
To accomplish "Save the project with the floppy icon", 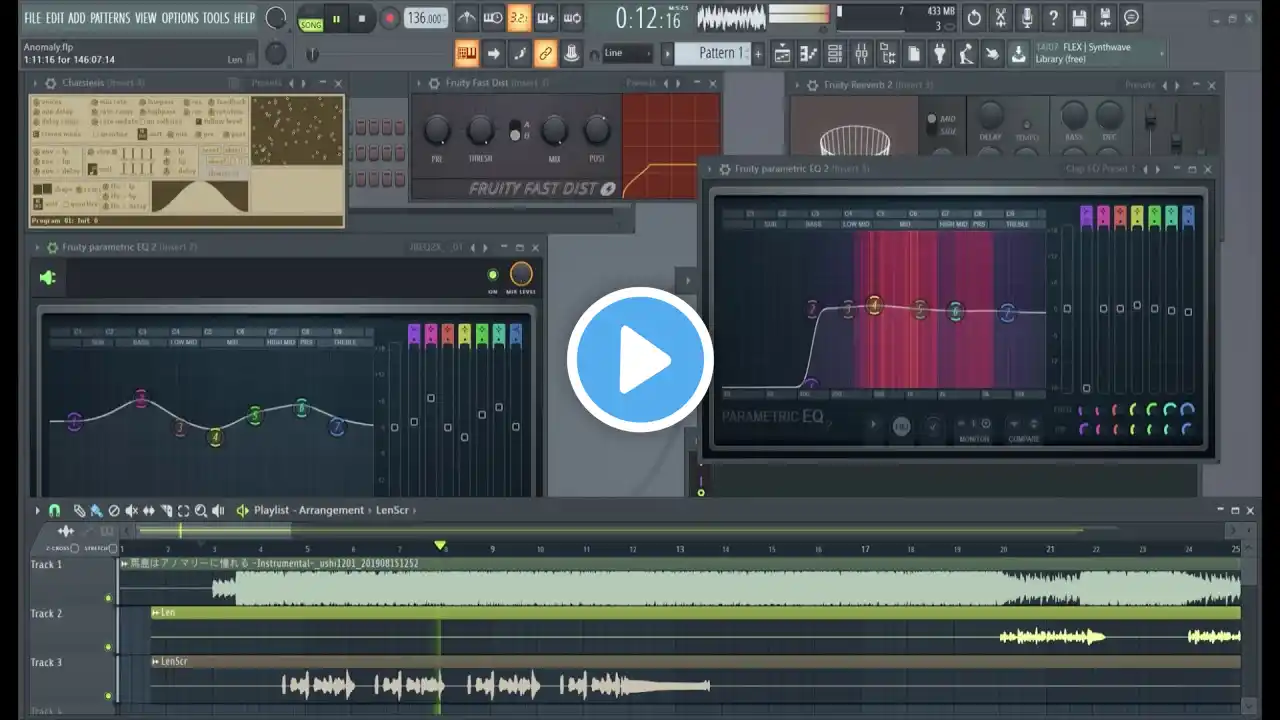I will 1079,18.
